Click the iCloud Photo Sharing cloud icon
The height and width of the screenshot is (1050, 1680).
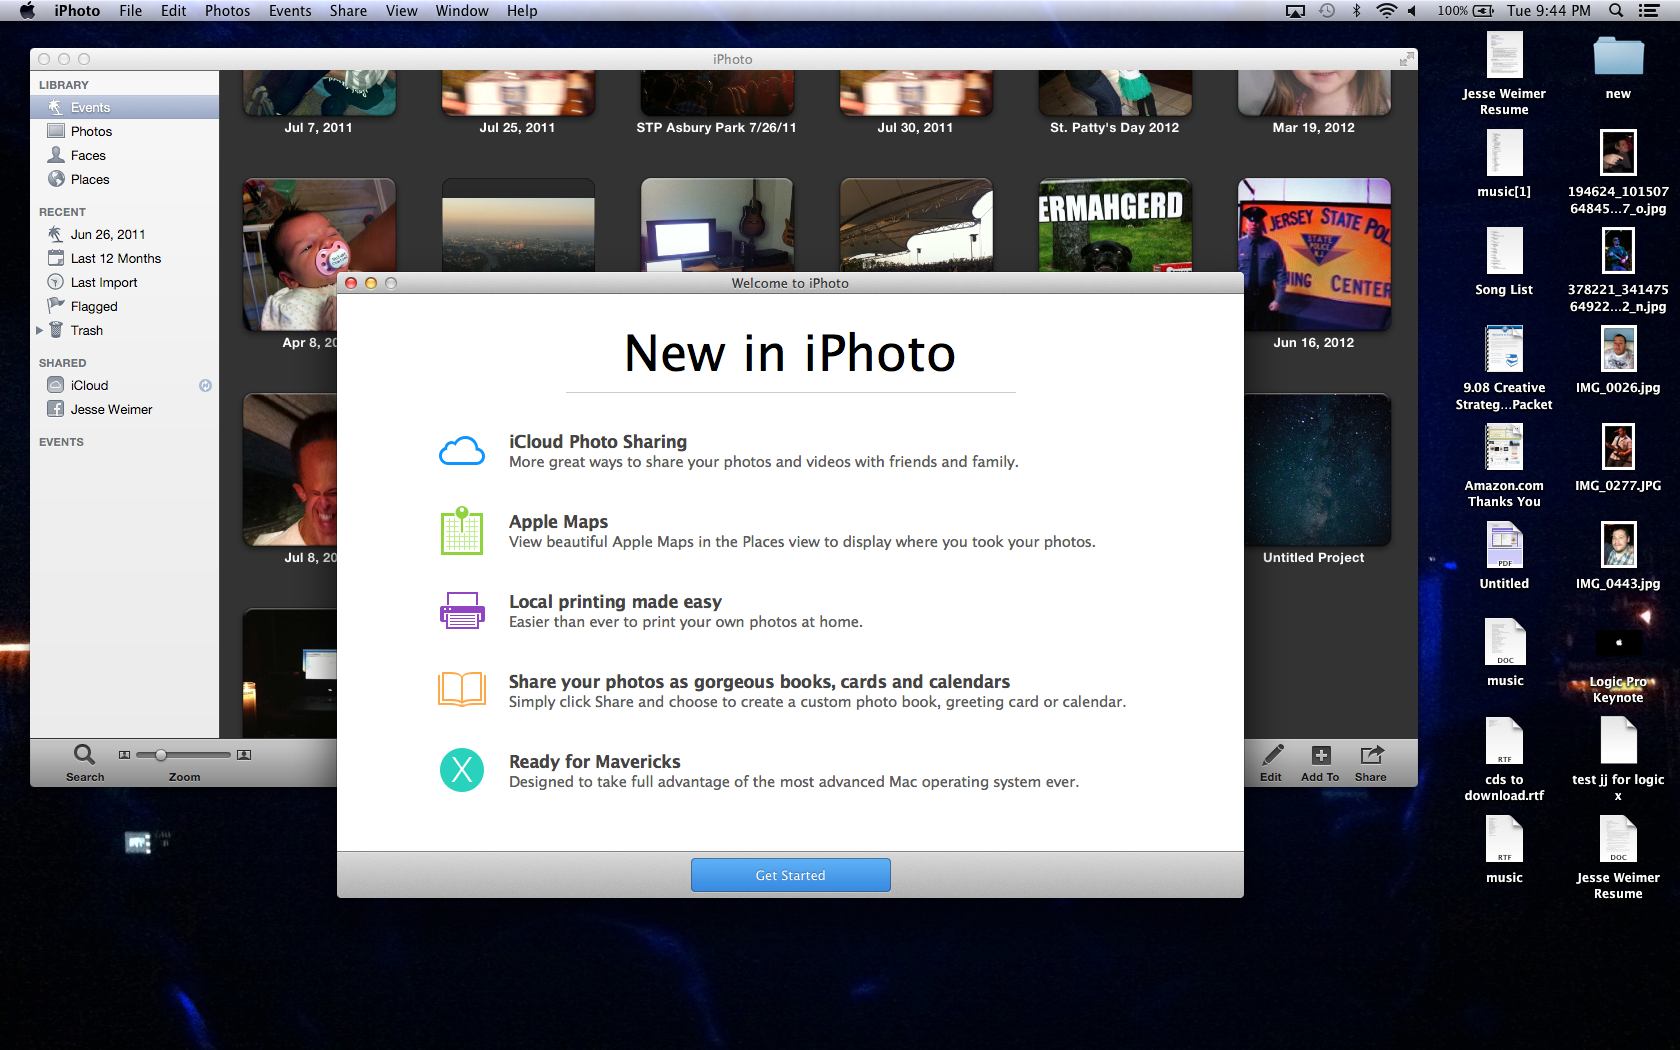click(x=462, y=452)
